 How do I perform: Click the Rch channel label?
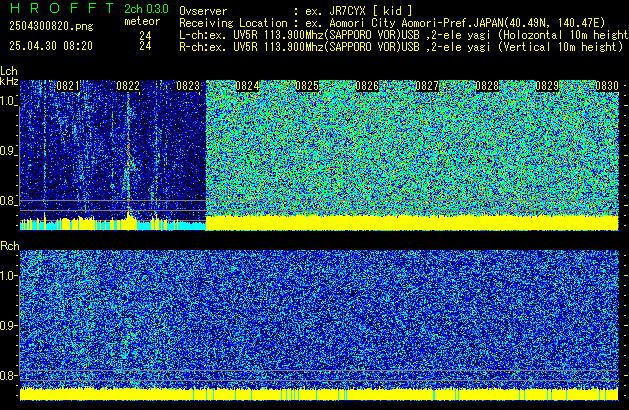(10, 246)
